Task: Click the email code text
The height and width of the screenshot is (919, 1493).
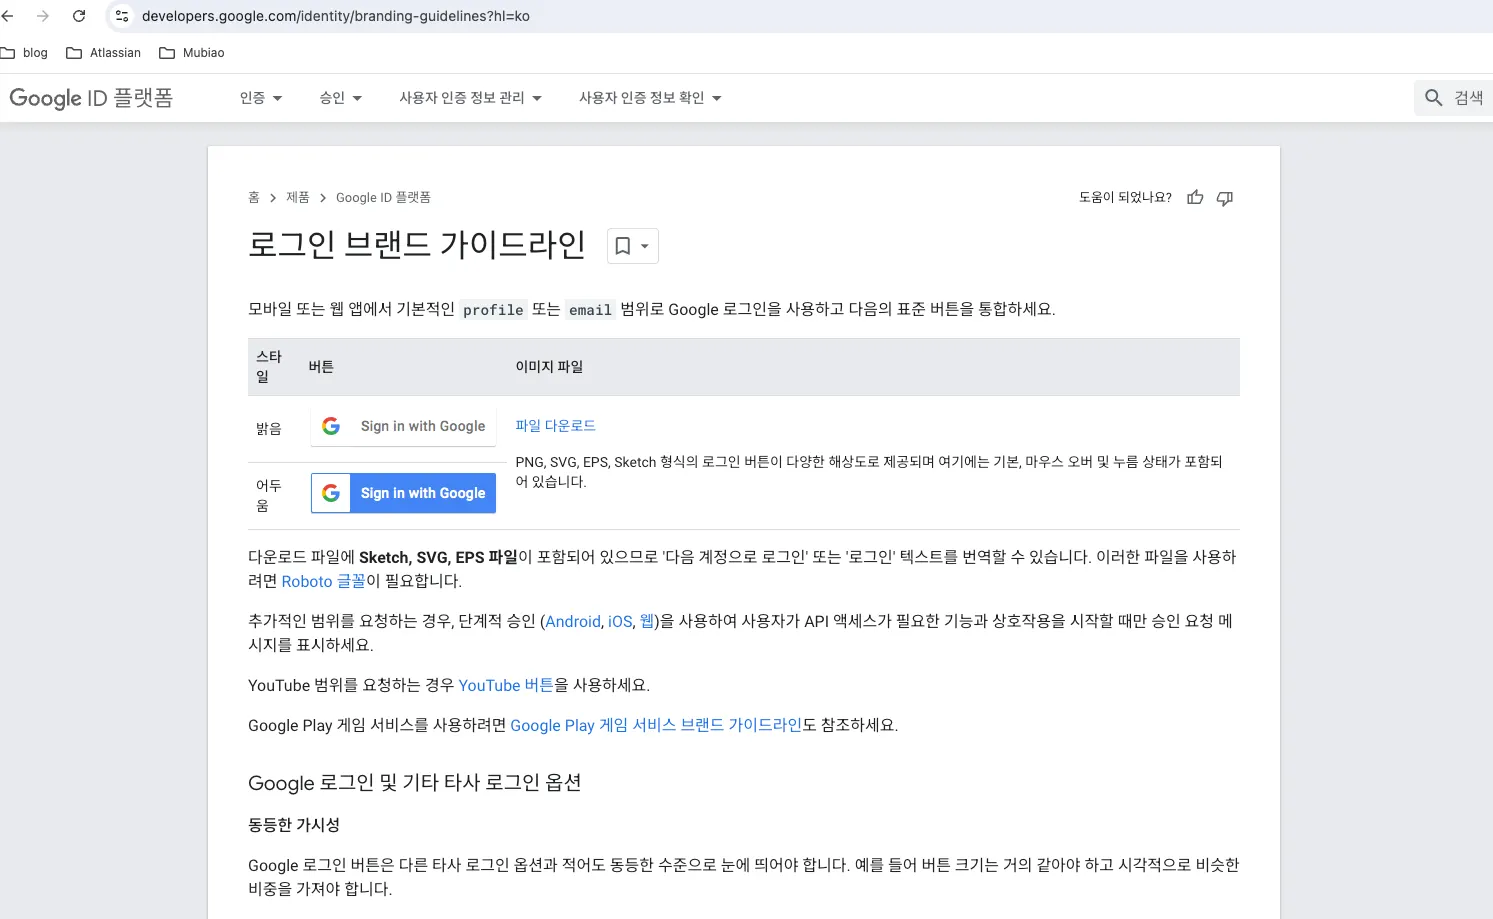Action: pos(590,310)
